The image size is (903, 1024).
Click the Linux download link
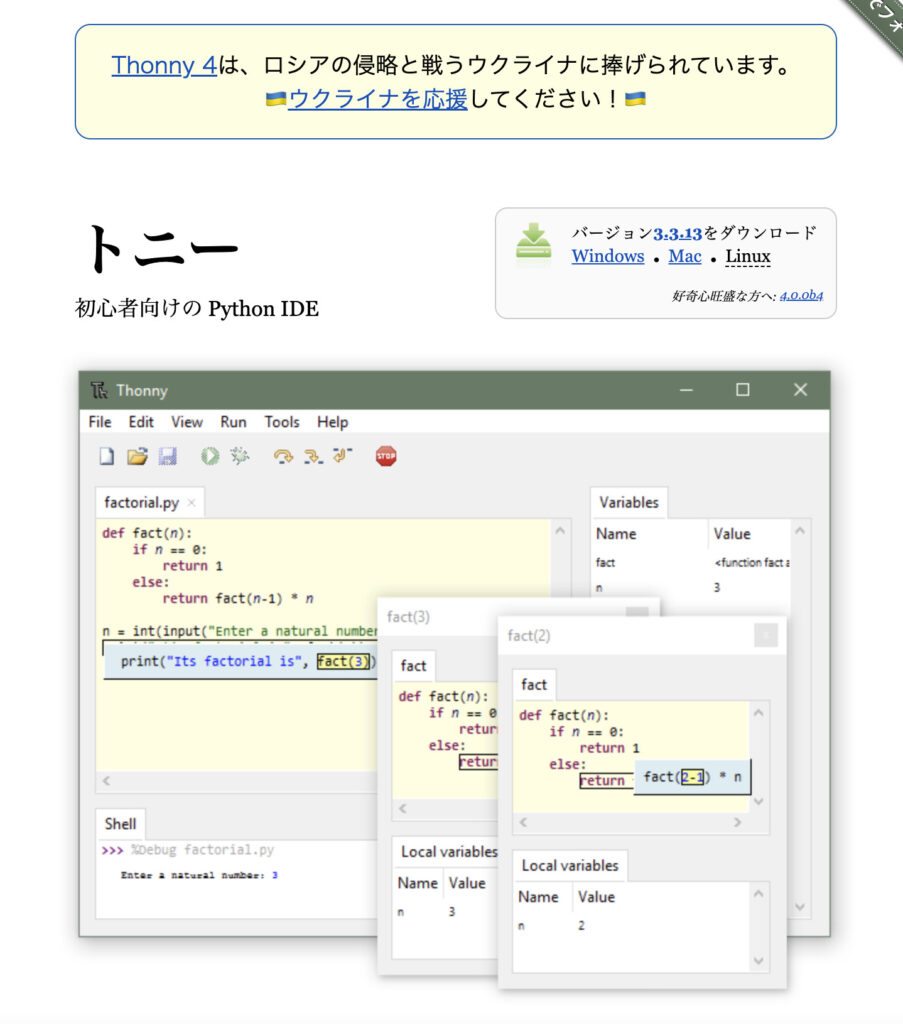coord(748,256)
